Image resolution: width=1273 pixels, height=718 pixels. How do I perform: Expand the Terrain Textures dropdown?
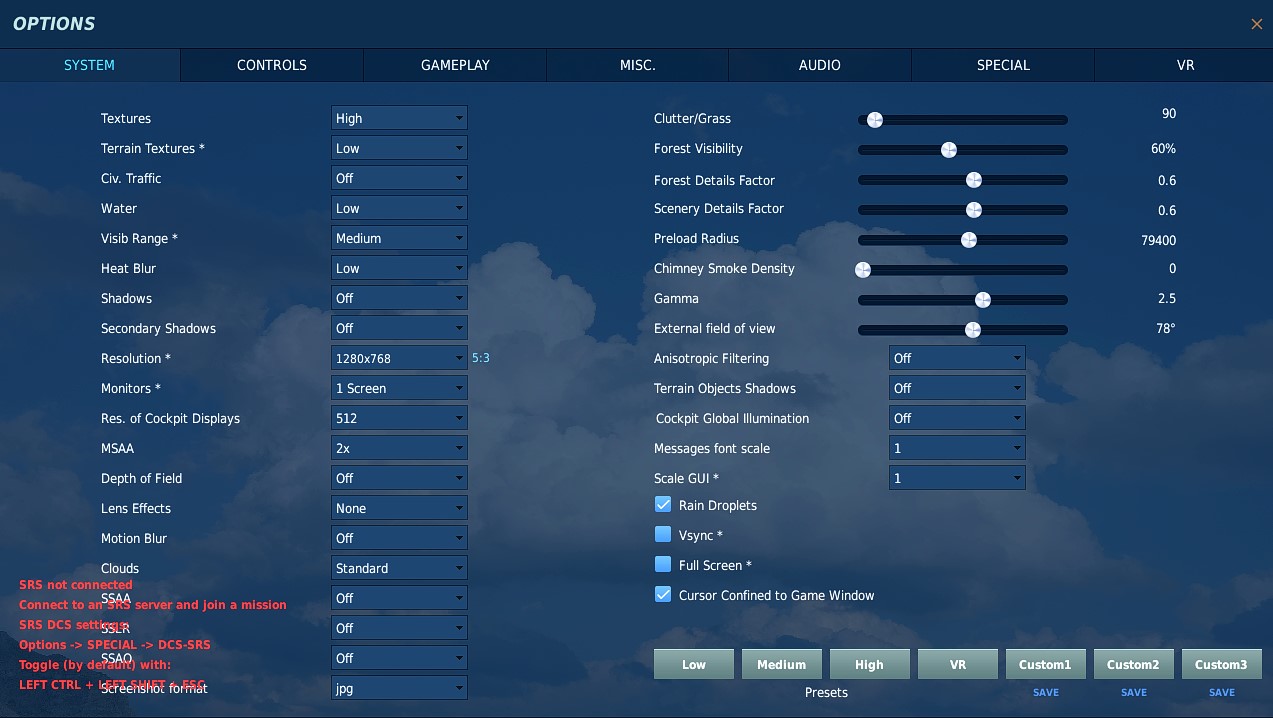click(399, 148)
